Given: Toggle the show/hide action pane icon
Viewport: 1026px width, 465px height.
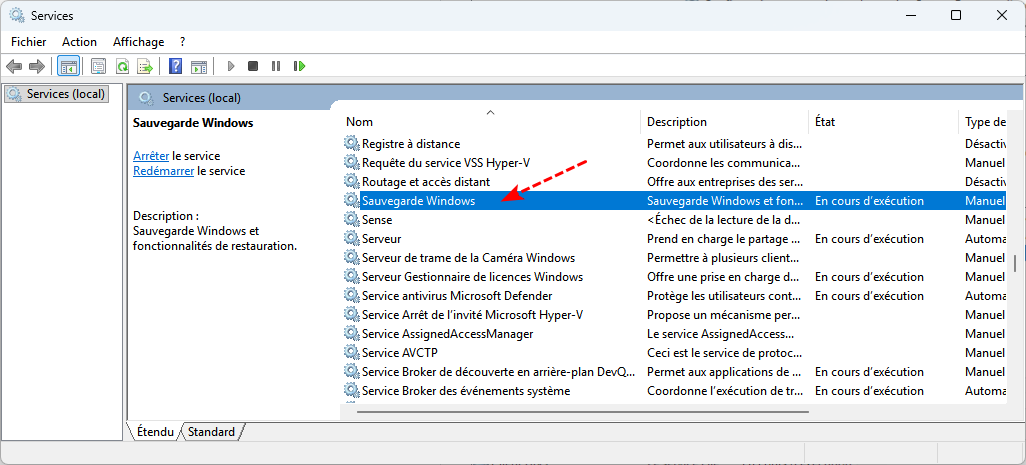Looking at the screenshot, I should pos(198,66).
